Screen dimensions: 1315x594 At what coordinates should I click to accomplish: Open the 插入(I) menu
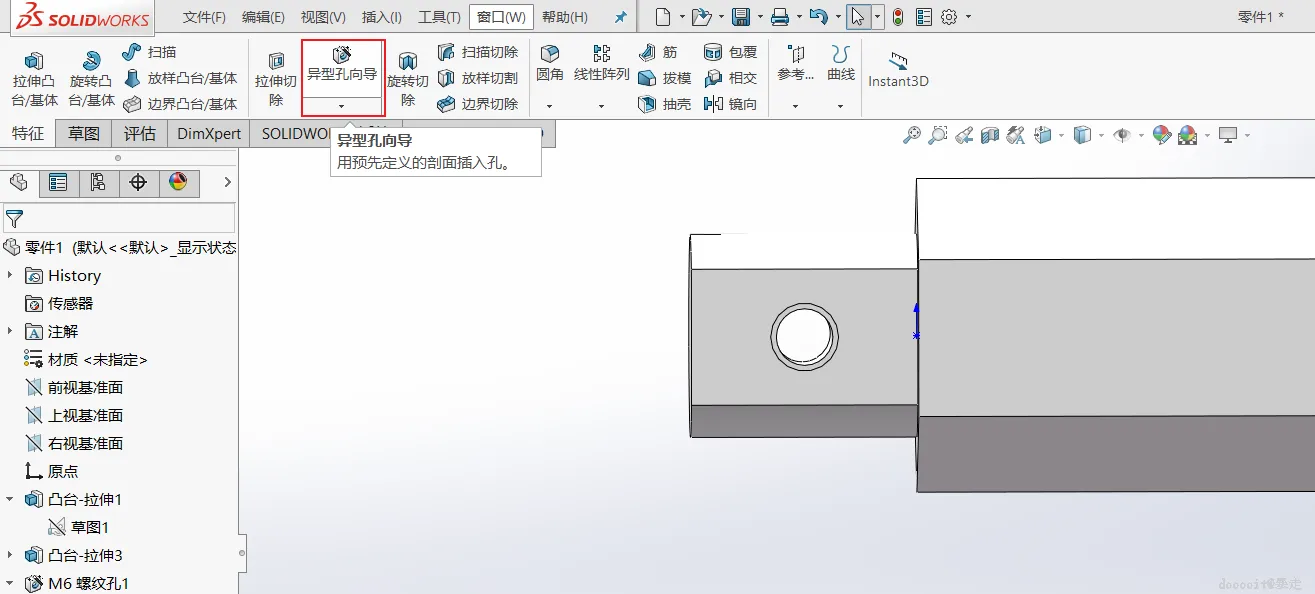(382, 18)
